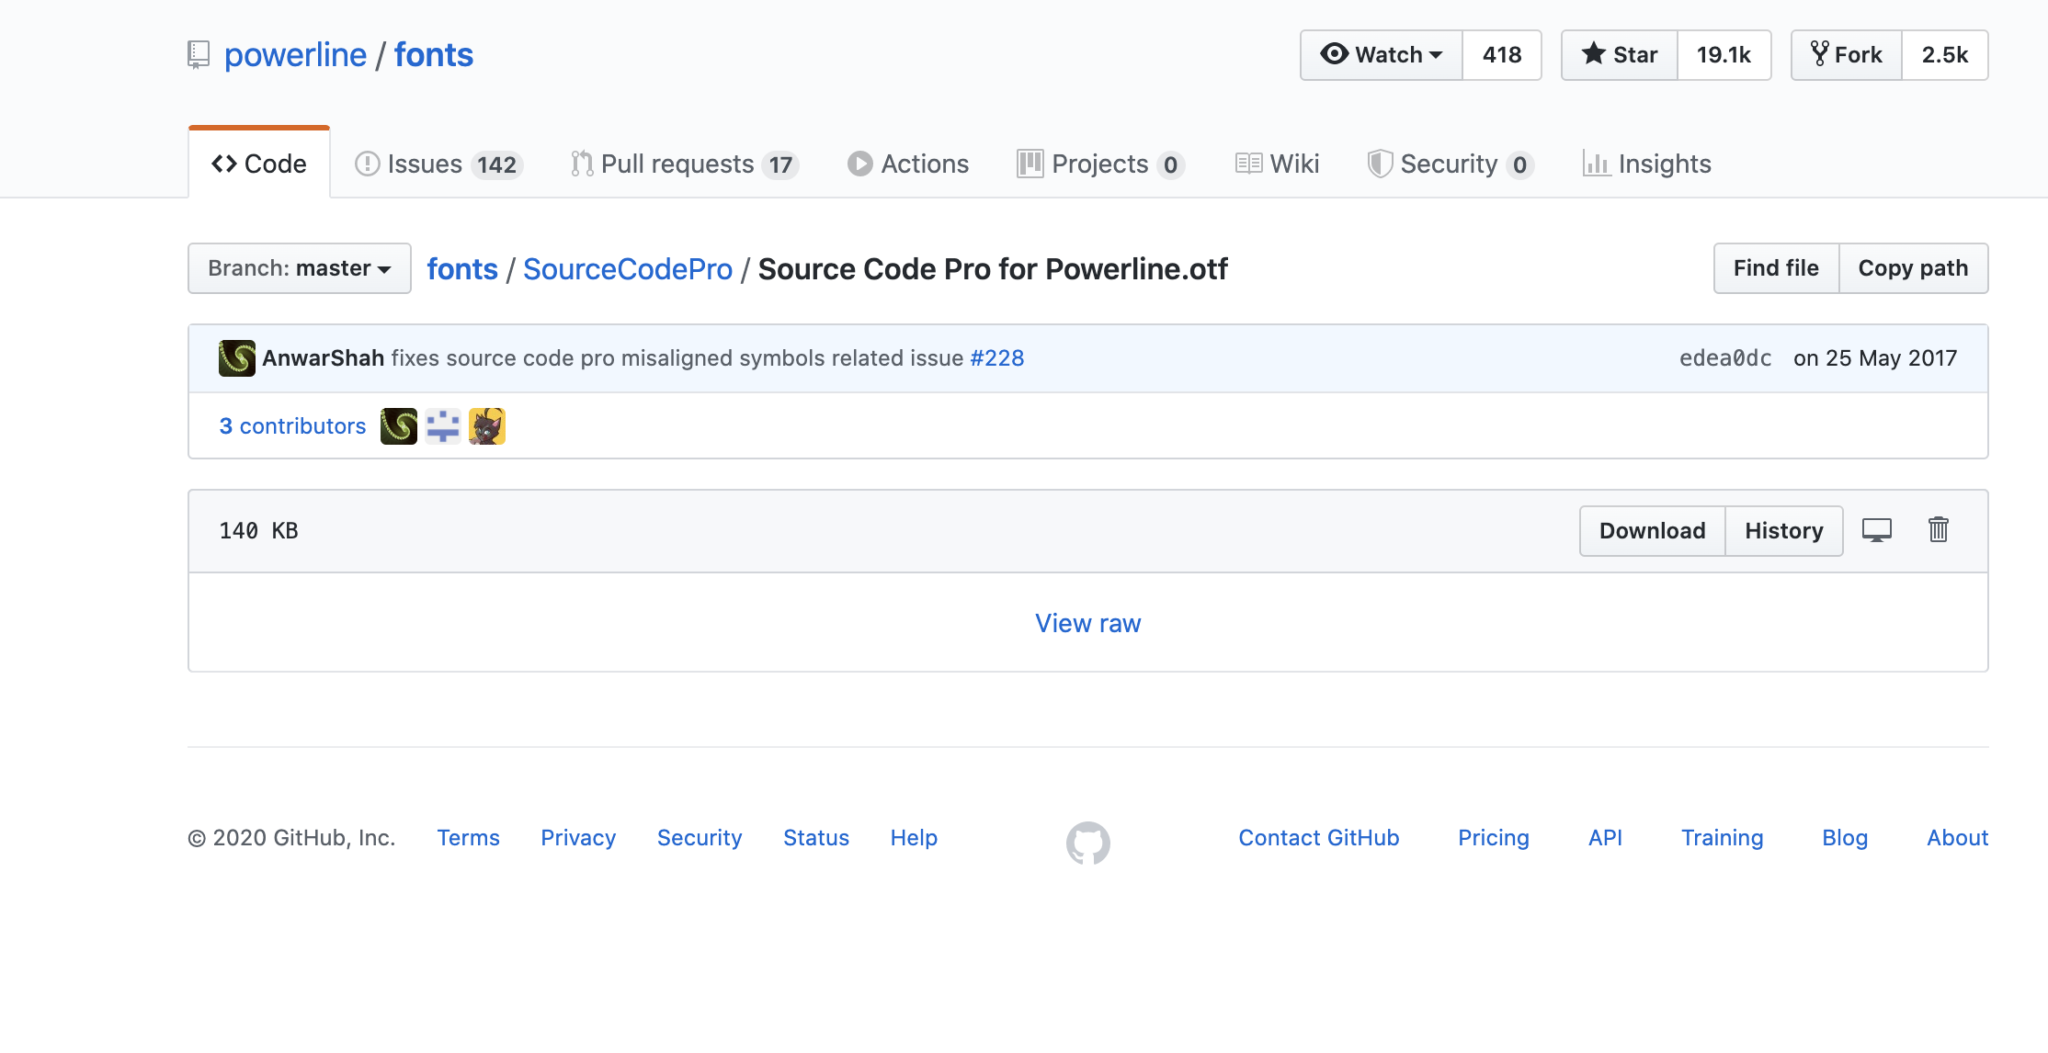Click the '140 KB' file size text

click(259, 531)
